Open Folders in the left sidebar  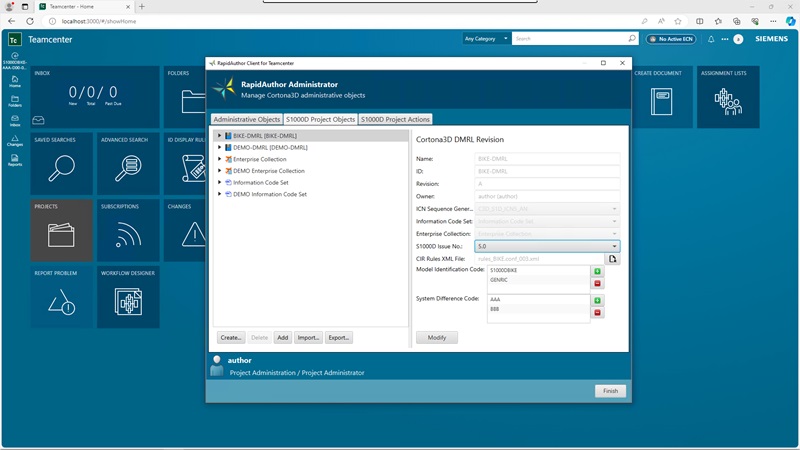[x=15, y=101]
